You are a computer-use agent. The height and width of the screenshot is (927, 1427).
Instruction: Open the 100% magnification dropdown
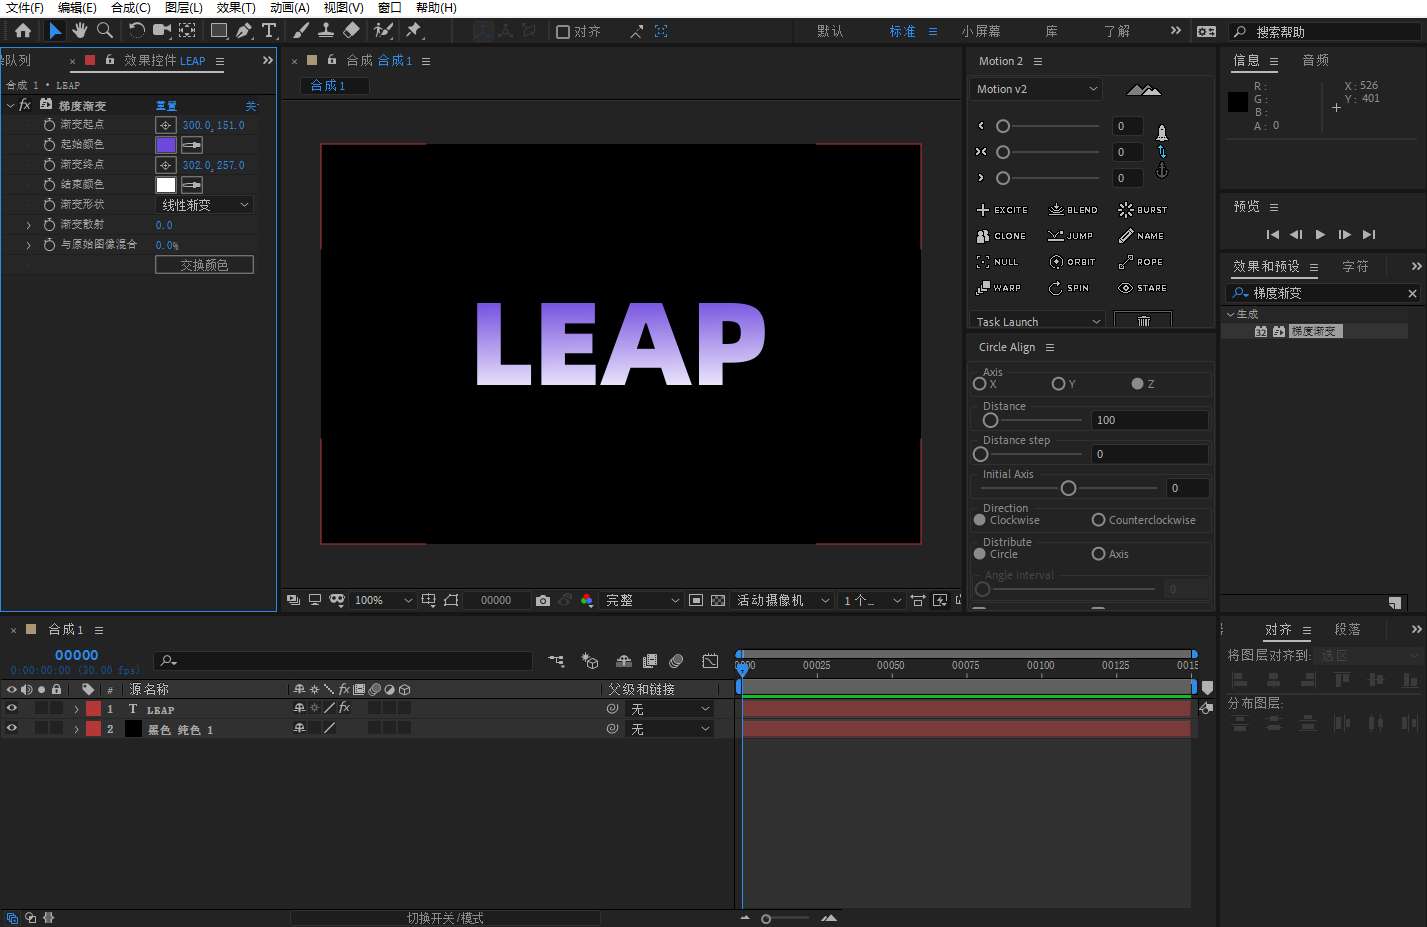coord(381,600)
